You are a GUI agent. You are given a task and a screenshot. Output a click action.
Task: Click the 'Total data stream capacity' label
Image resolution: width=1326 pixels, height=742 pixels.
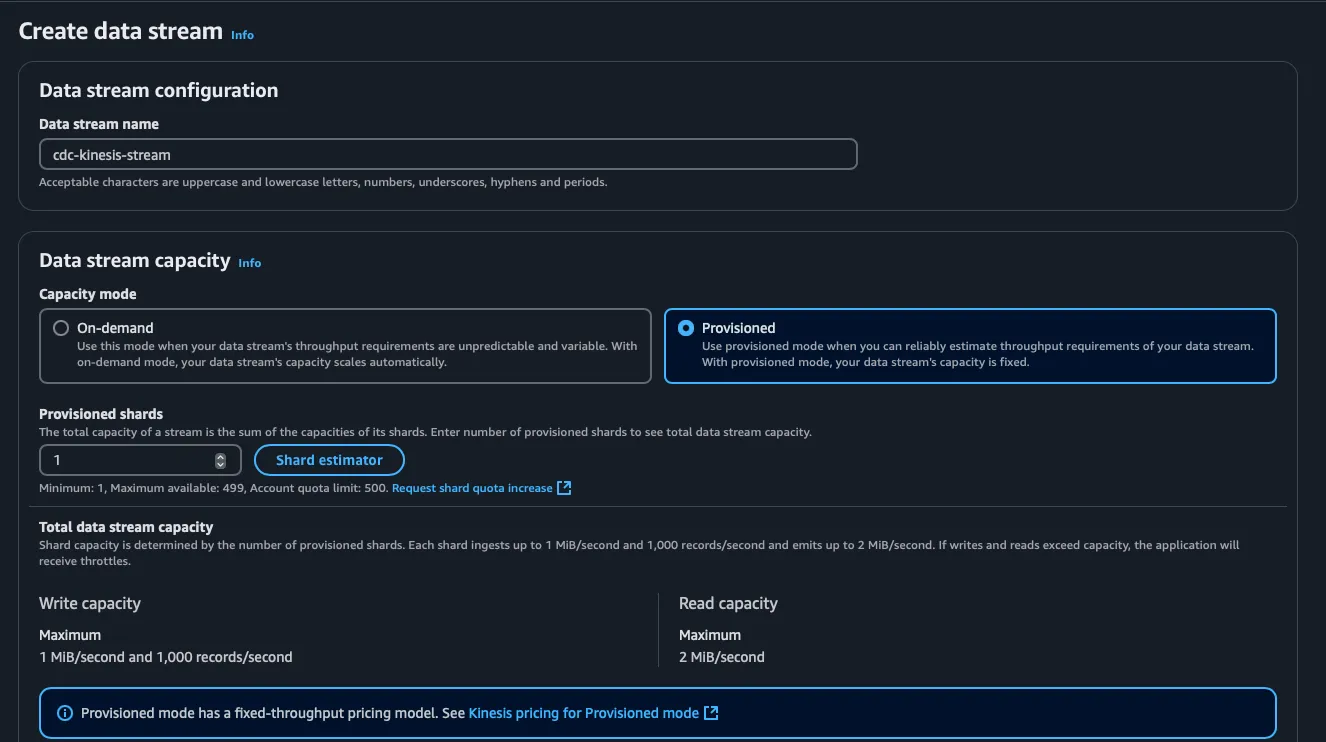click(x=126, y=527)
